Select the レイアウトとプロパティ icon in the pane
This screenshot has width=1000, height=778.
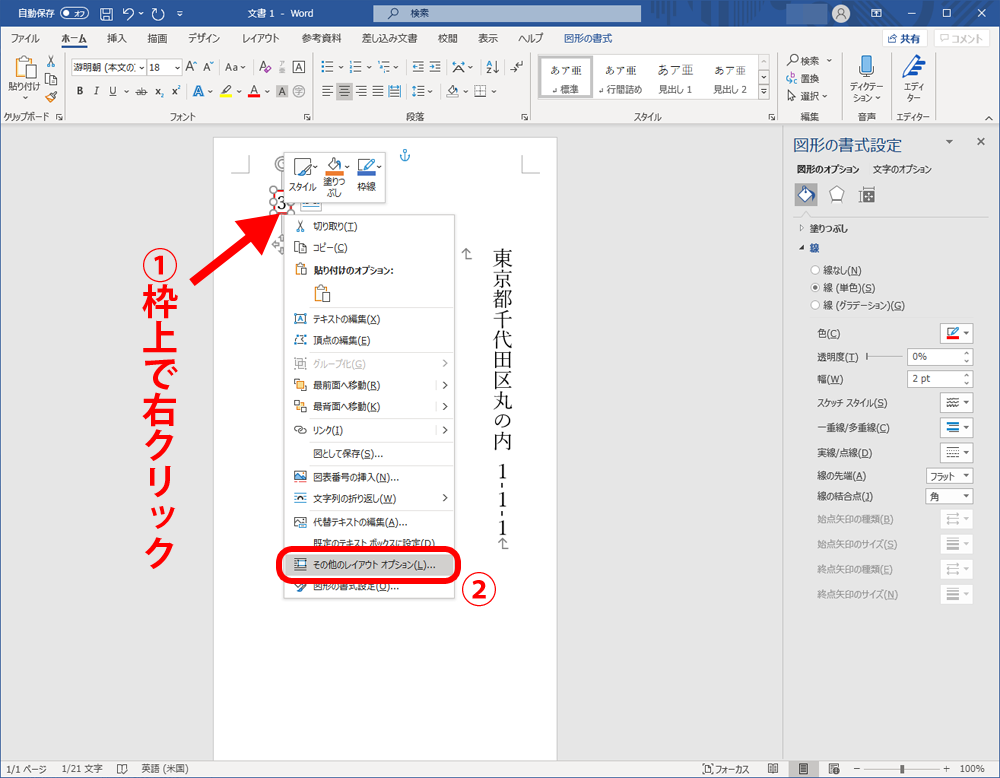[865, 194]
